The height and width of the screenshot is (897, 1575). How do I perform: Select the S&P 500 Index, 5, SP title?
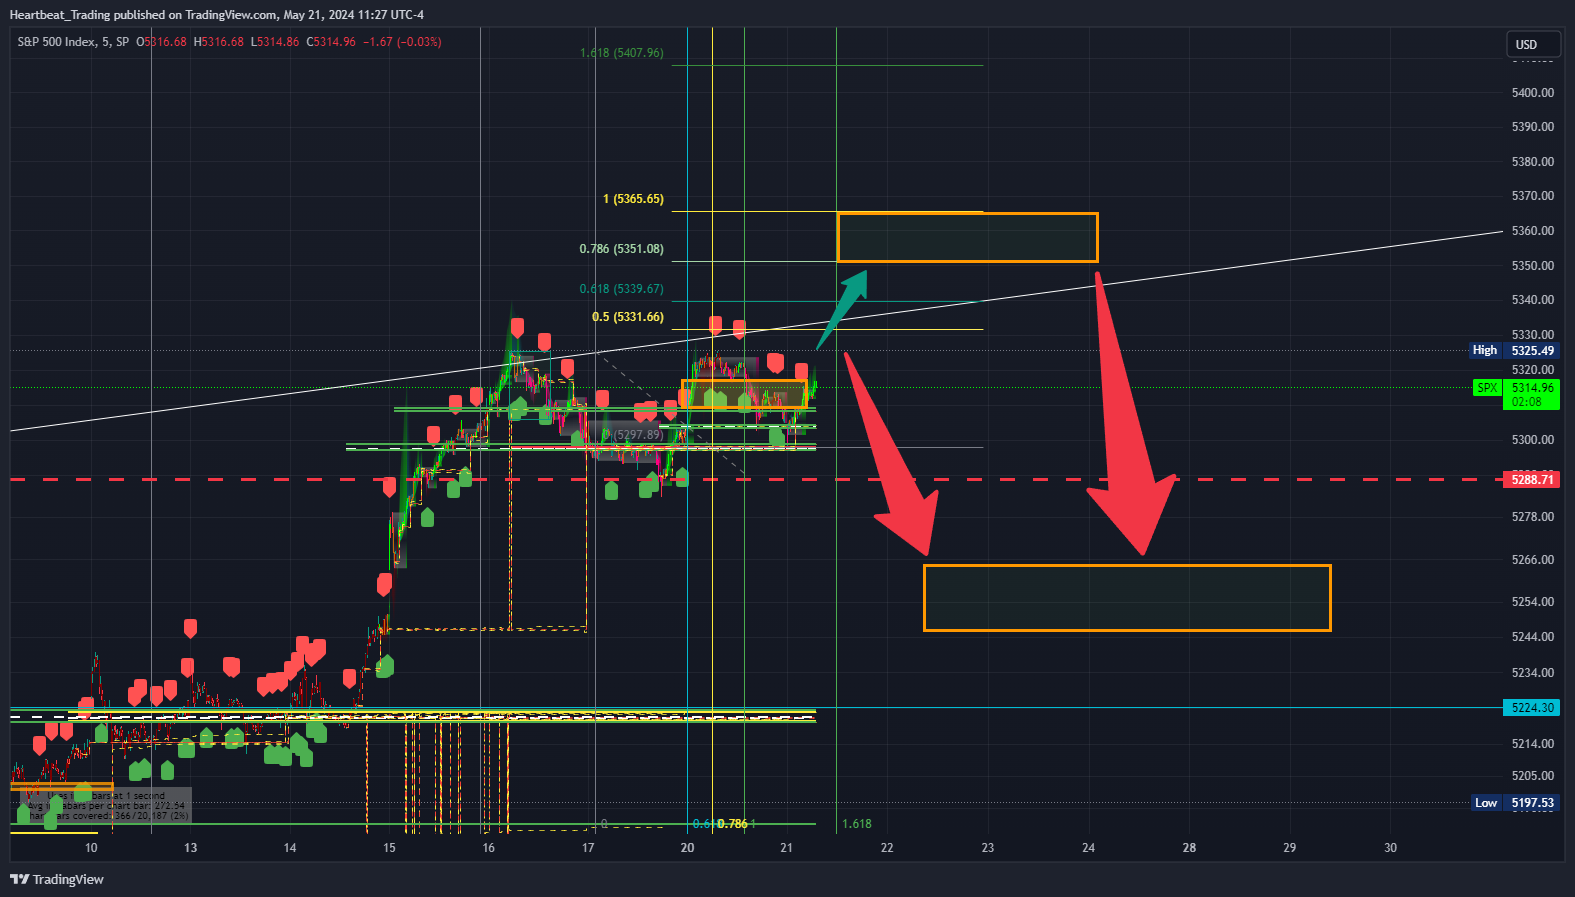pyautogui.click(x=73, y=42)
